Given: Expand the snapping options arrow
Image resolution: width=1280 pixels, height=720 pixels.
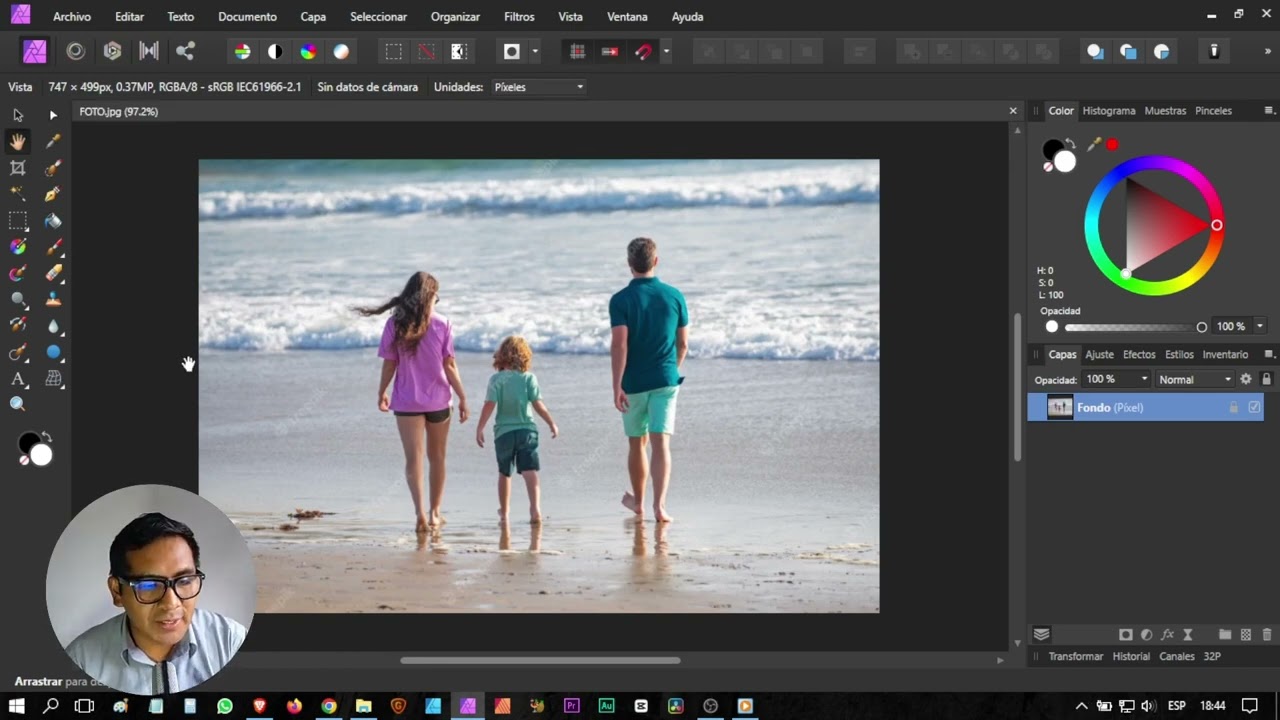Looking at the screenshot, I should click(666, 52).
